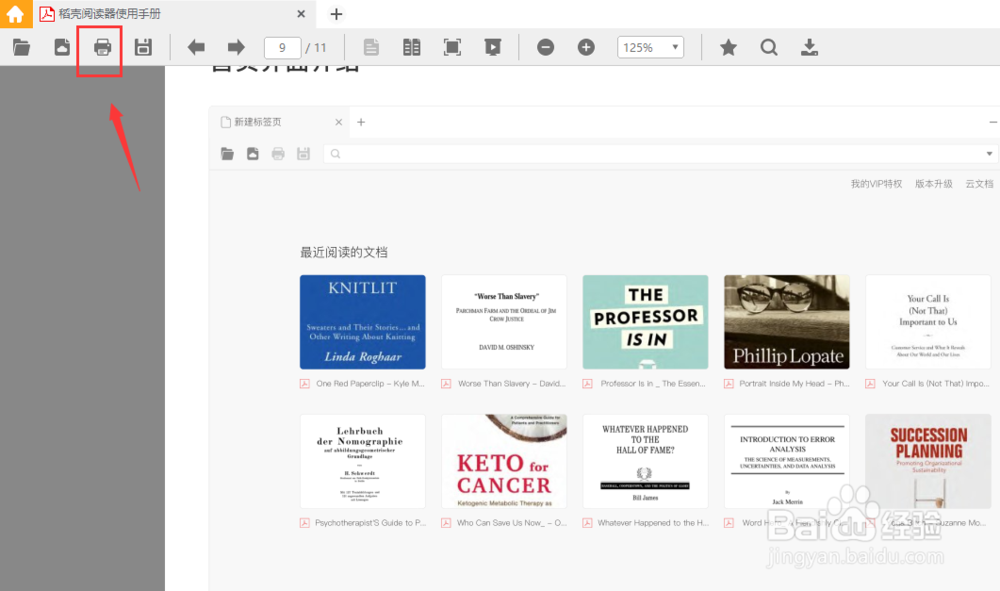Click file name Portrait Inside My Head – Ph...
The image size is (1000, 591).
(794, 384)
